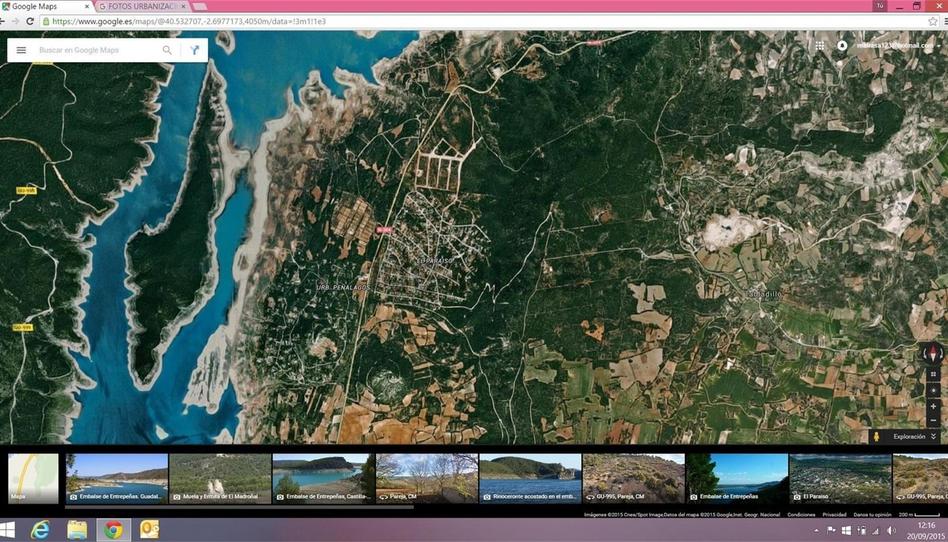
Task: Zoom in with the plus button
Action: (934, 404)
